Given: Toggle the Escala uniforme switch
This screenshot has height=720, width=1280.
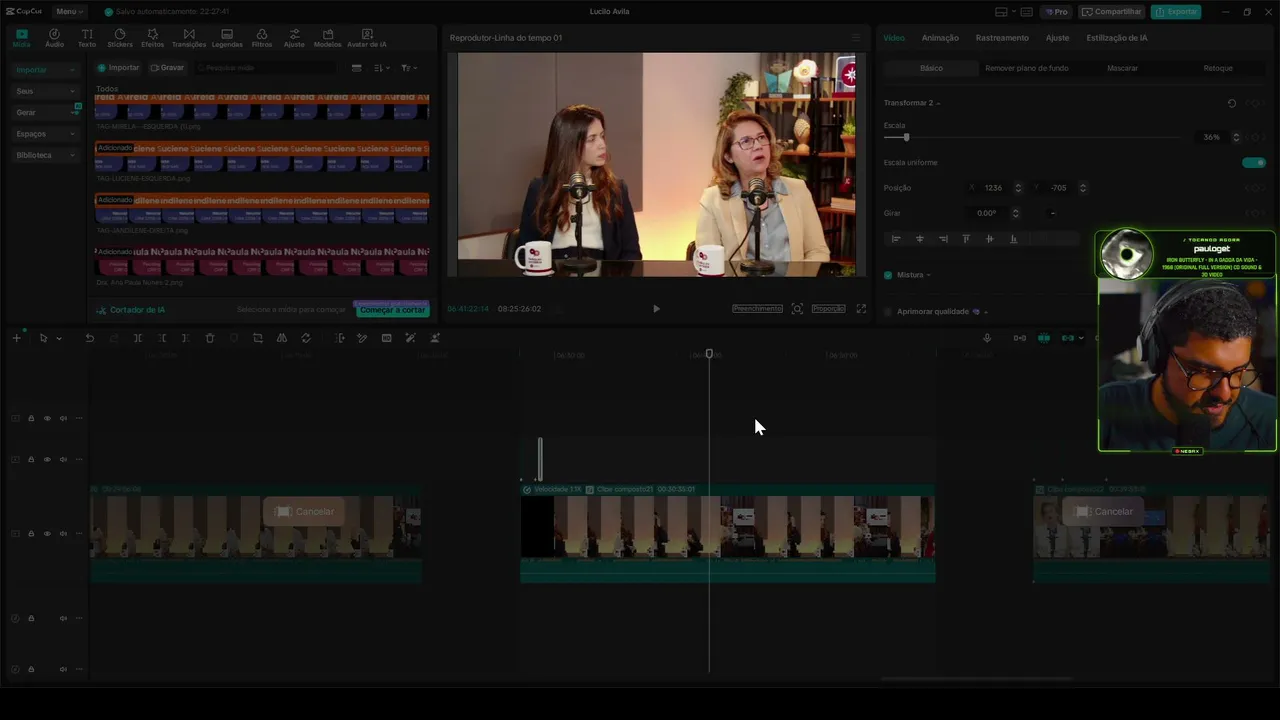Looking at the screenshot, I should (x=1254, y=163).
